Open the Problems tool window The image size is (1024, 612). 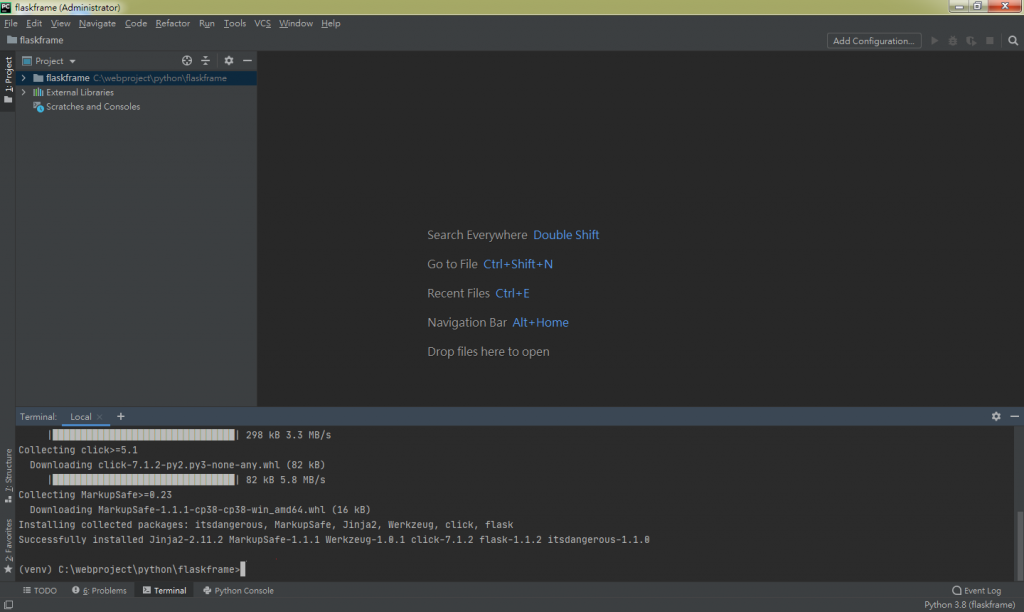coord(99,590)
